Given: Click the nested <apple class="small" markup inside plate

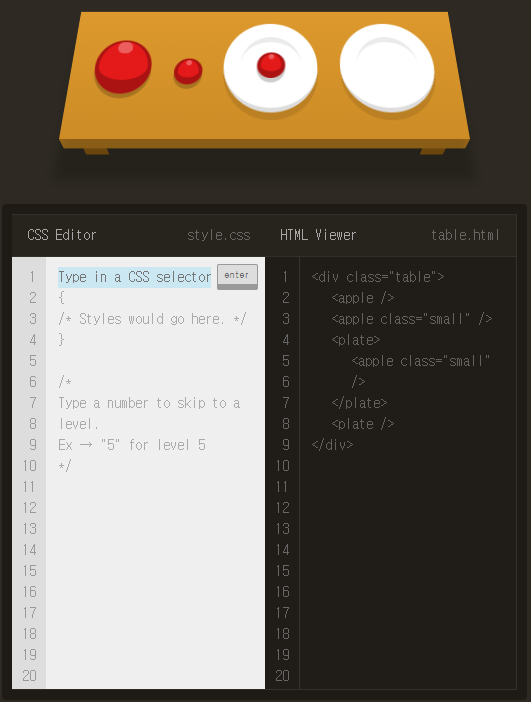Looking at the screenshot, I should 420,361.
